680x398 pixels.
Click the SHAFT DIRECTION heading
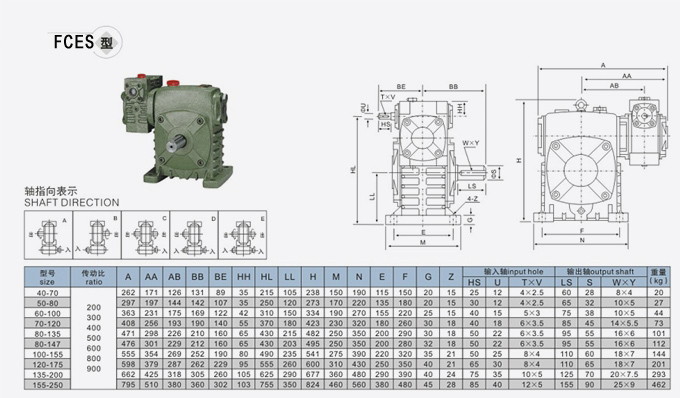point(72,202)
